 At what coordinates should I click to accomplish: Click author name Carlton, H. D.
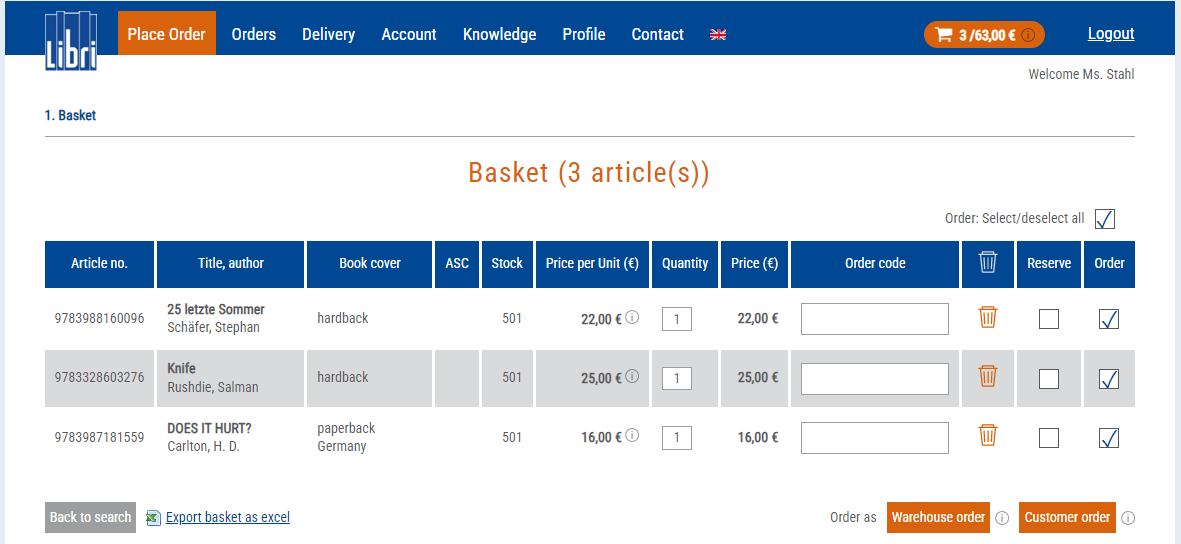point(203,446)
